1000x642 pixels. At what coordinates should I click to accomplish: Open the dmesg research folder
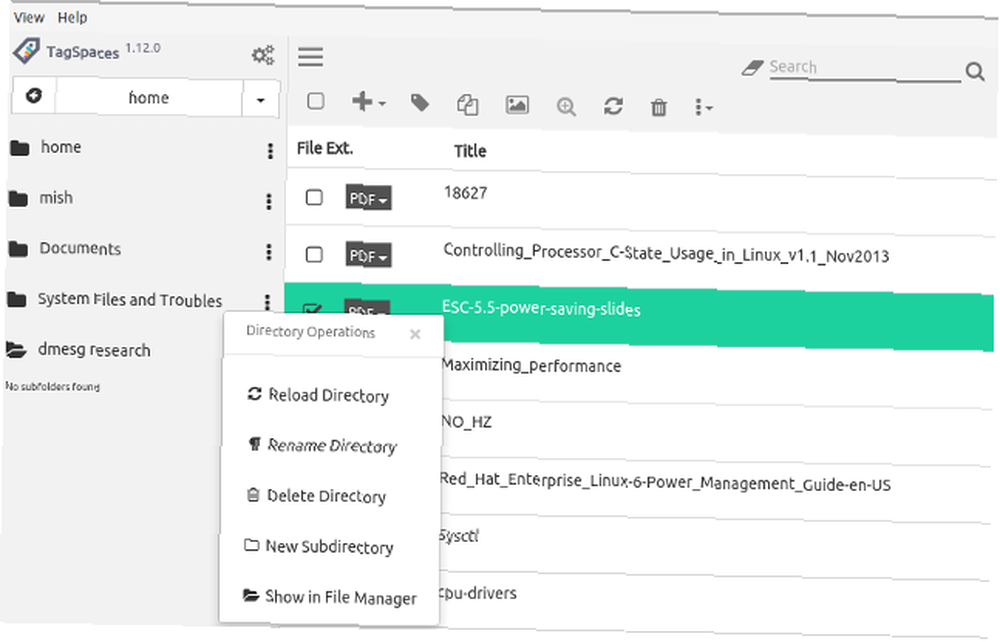(94, 350)
